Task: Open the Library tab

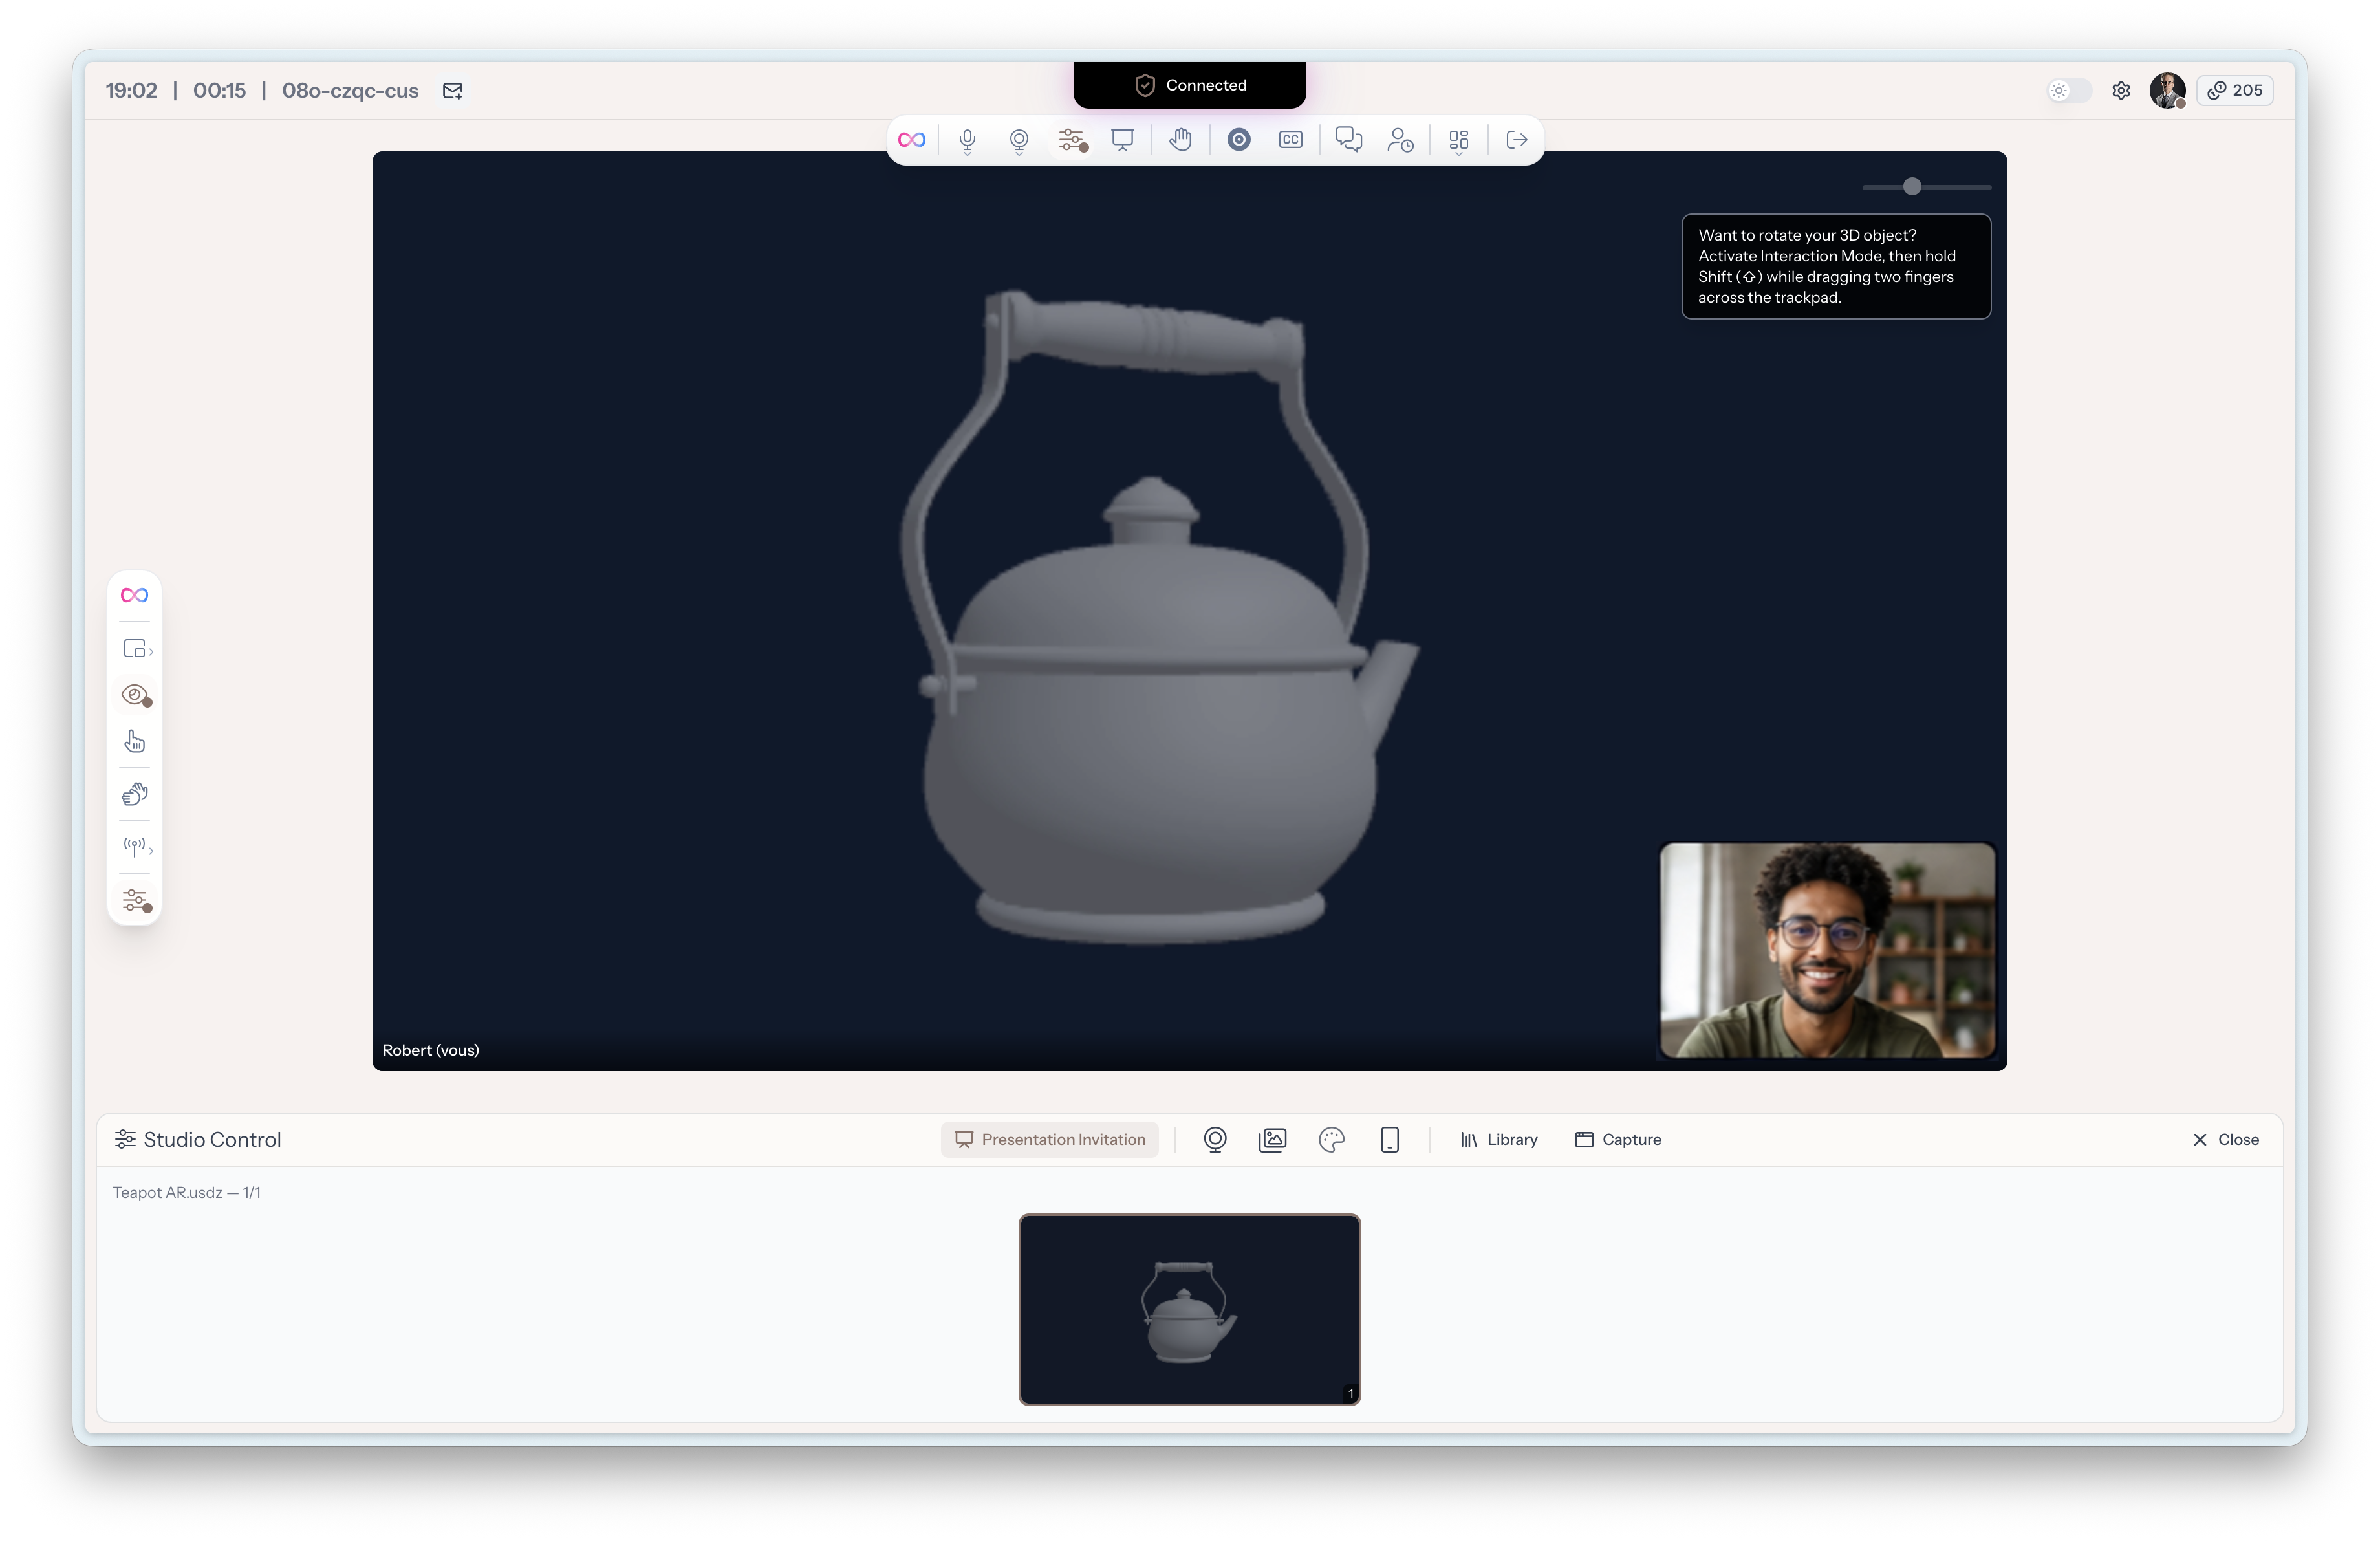Action: (x=1498, y=1140)
